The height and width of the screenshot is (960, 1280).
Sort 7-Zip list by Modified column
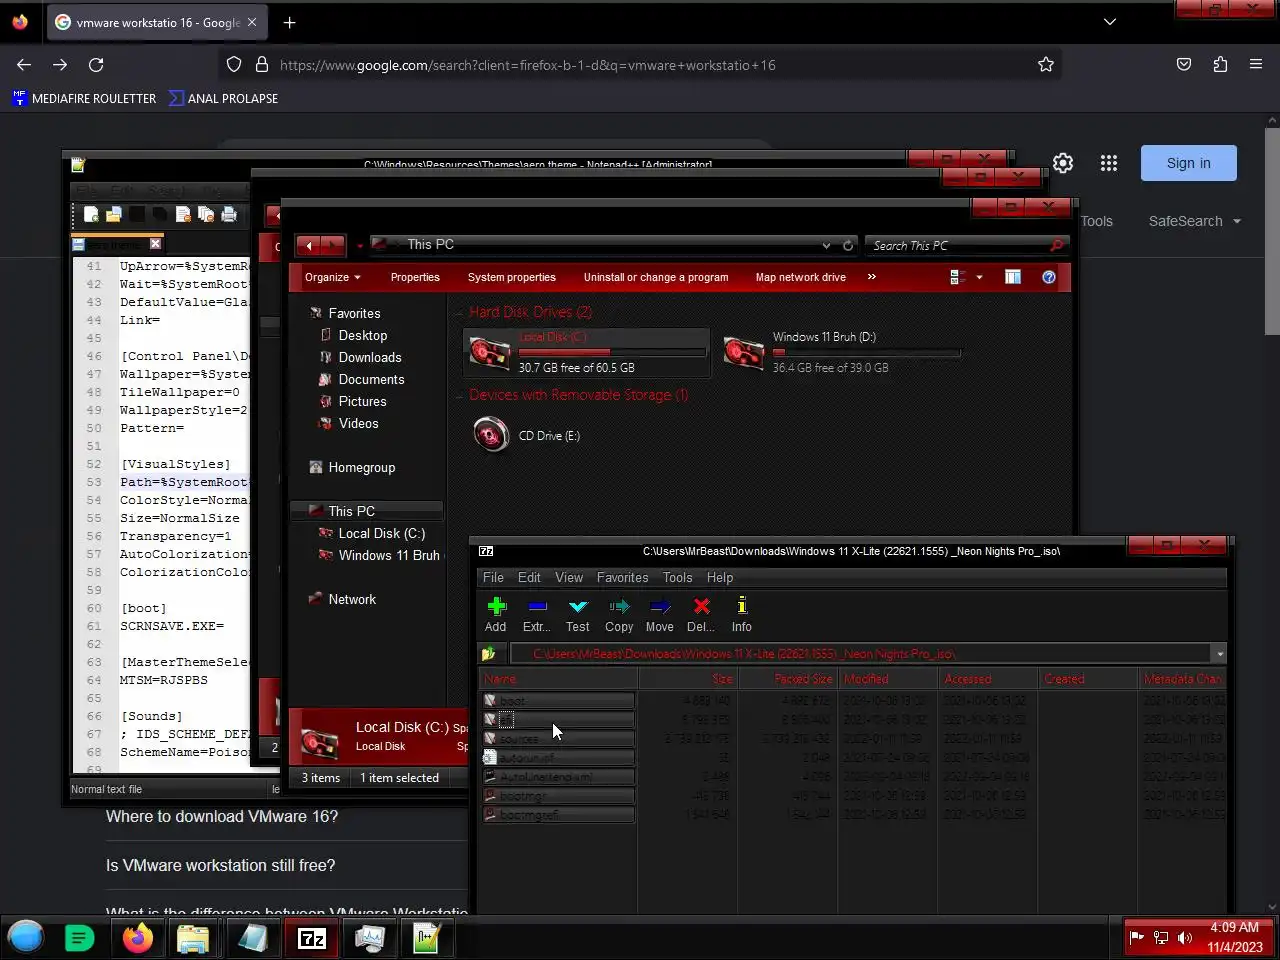pyautogui.click(x=888, y=679)
